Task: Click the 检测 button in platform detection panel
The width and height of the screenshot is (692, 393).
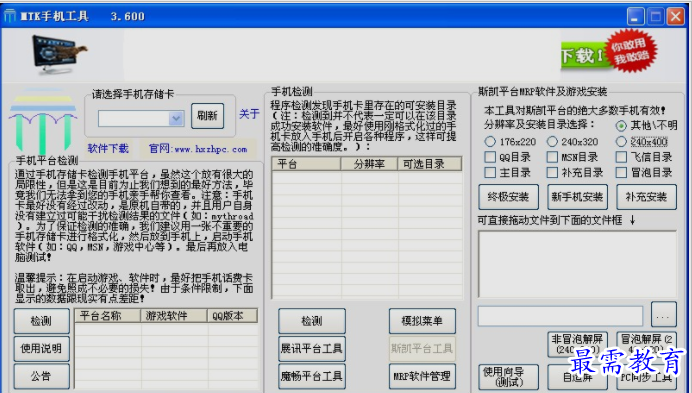Action: [41, 321]
